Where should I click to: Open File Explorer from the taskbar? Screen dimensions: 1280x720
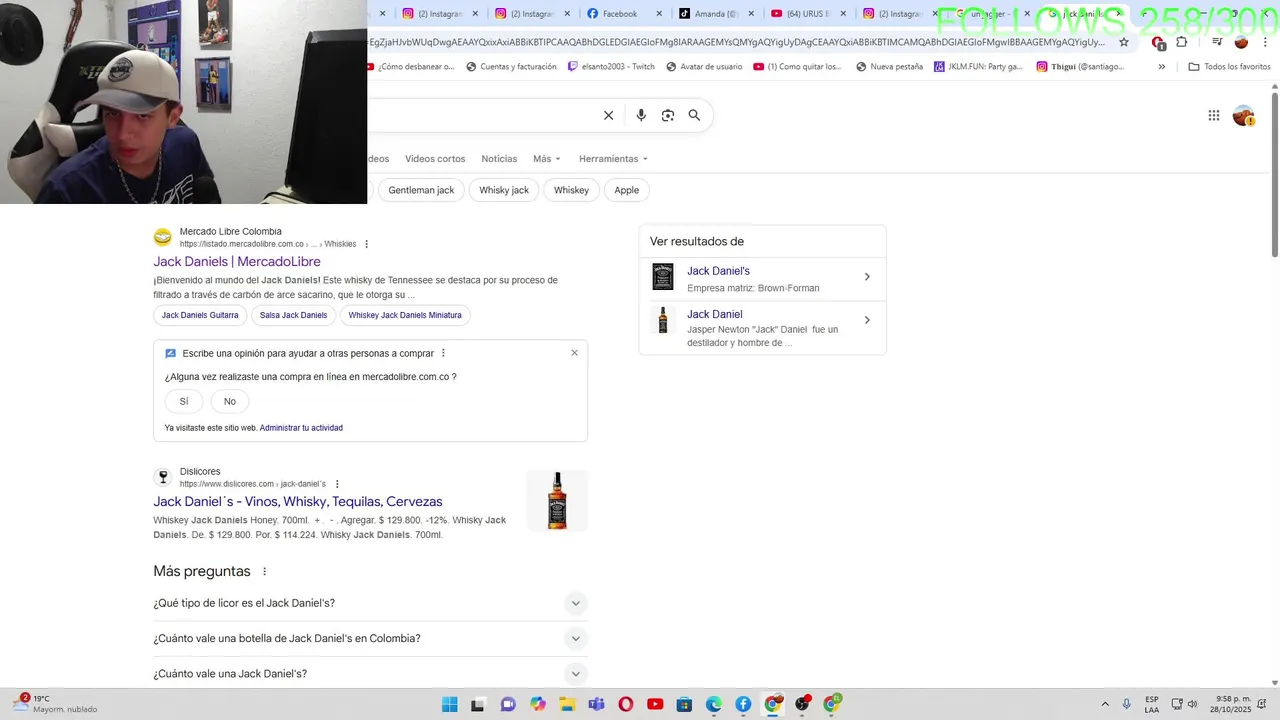[567, 704]
